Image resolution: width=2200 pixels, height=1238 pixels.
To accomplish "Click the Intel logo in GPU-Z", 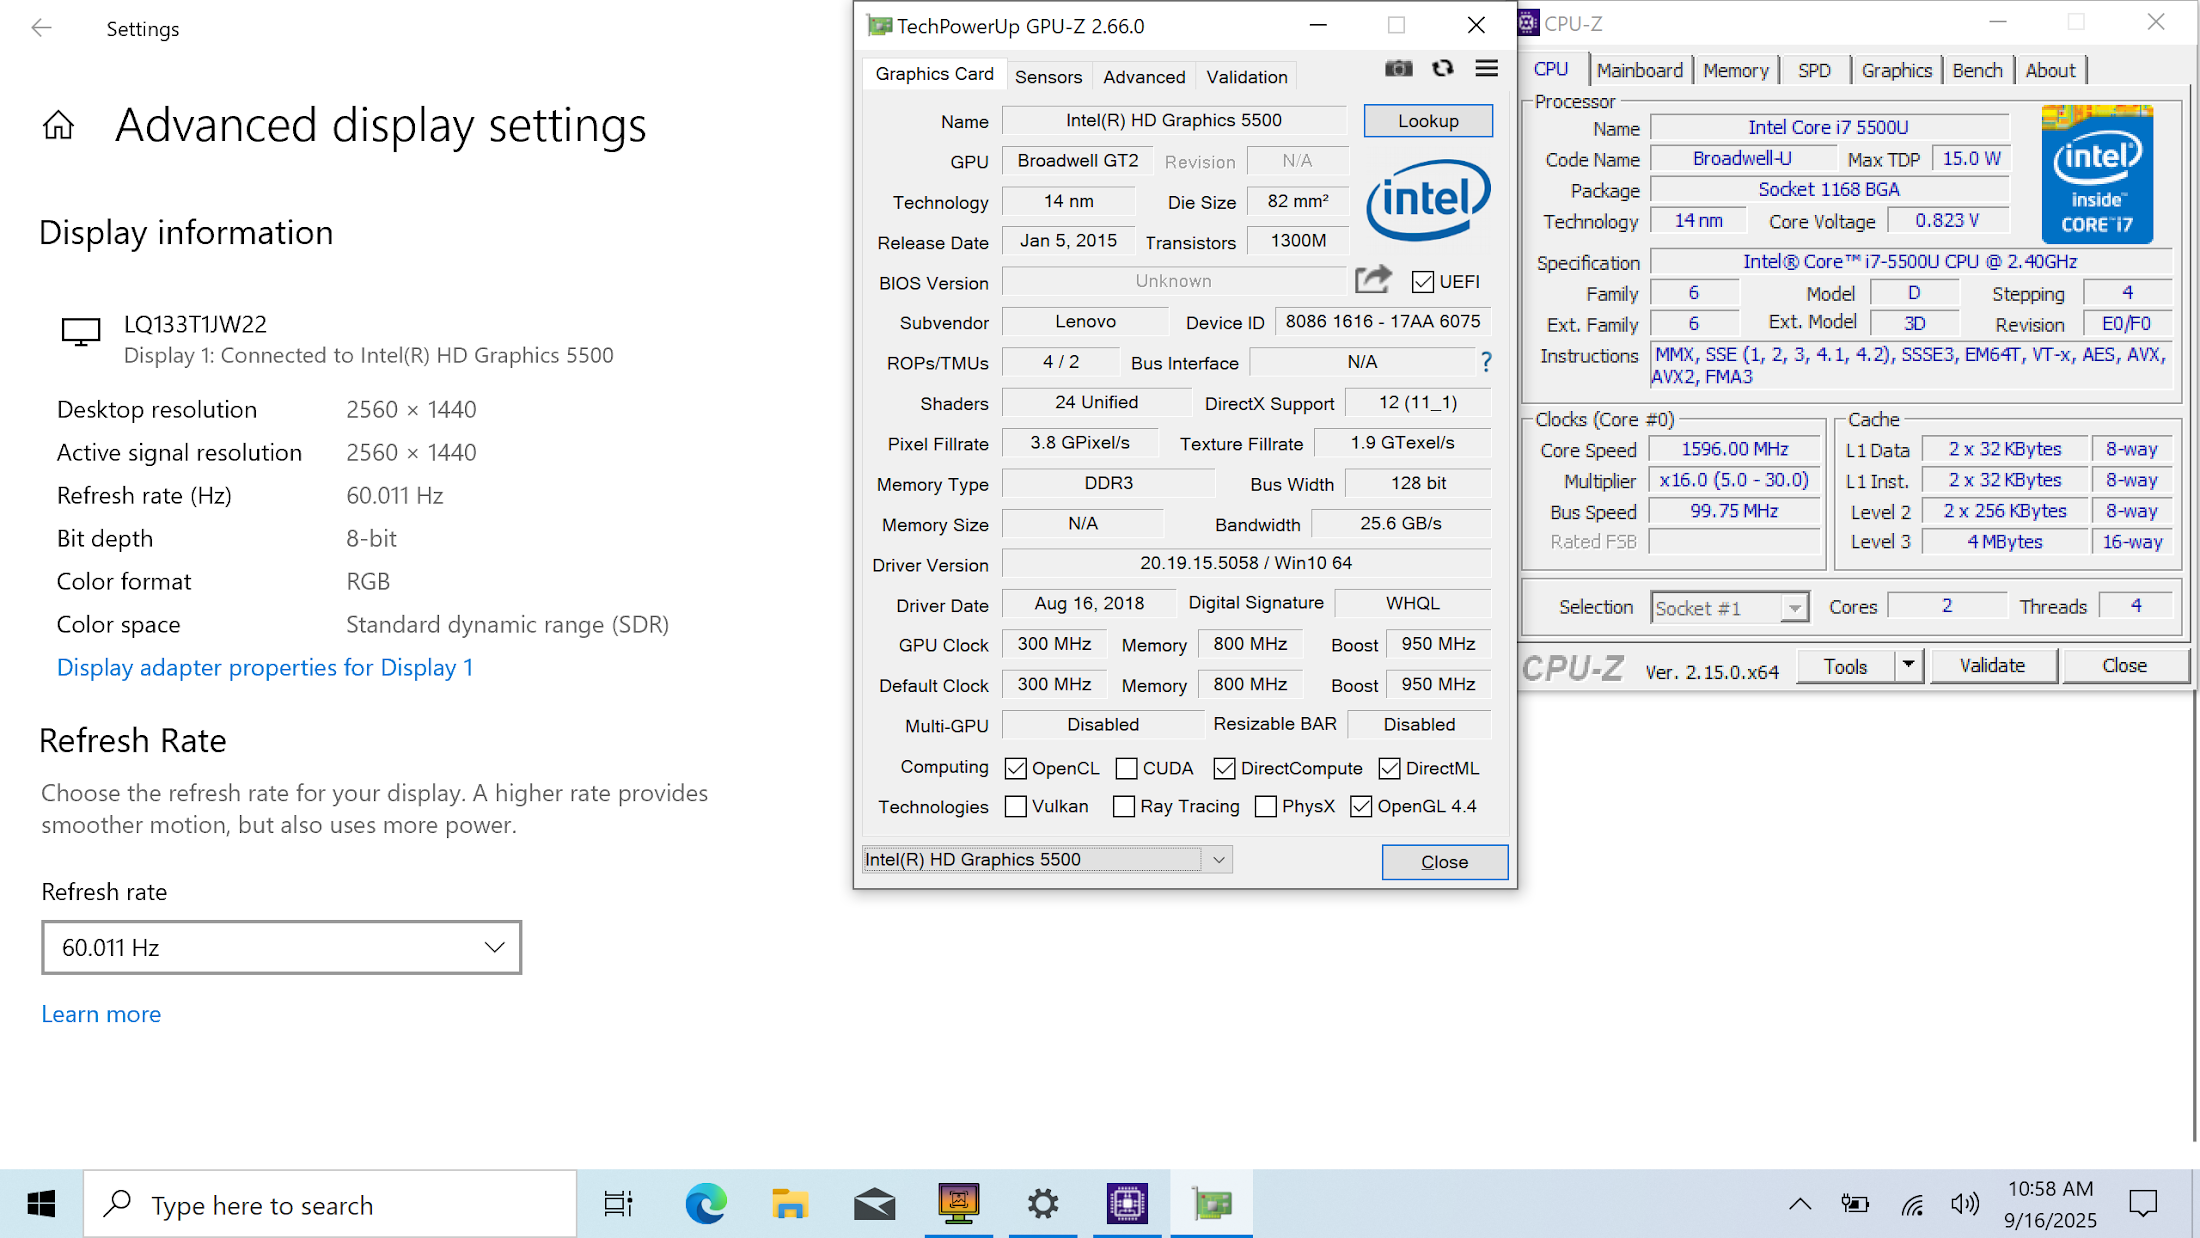I will 1428,200.
